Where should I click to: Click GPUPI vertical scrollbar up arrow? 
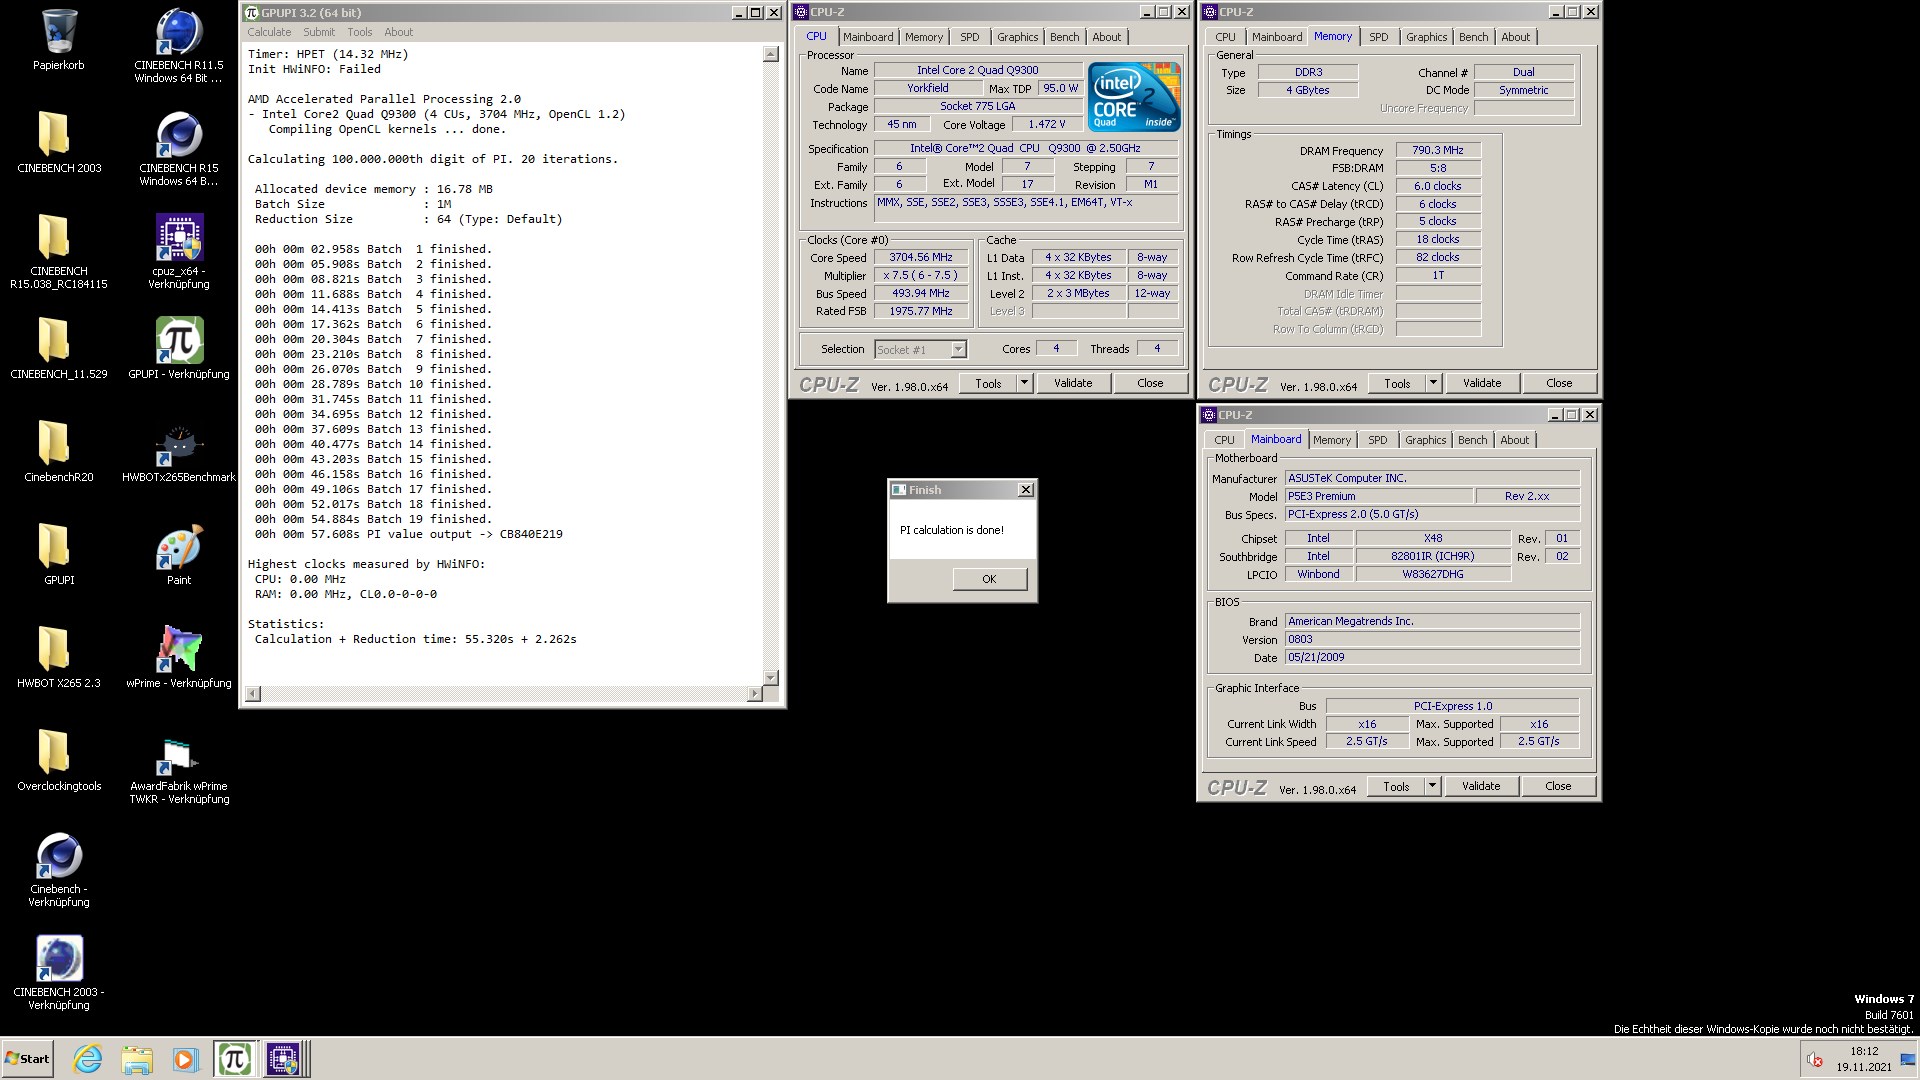770,54
